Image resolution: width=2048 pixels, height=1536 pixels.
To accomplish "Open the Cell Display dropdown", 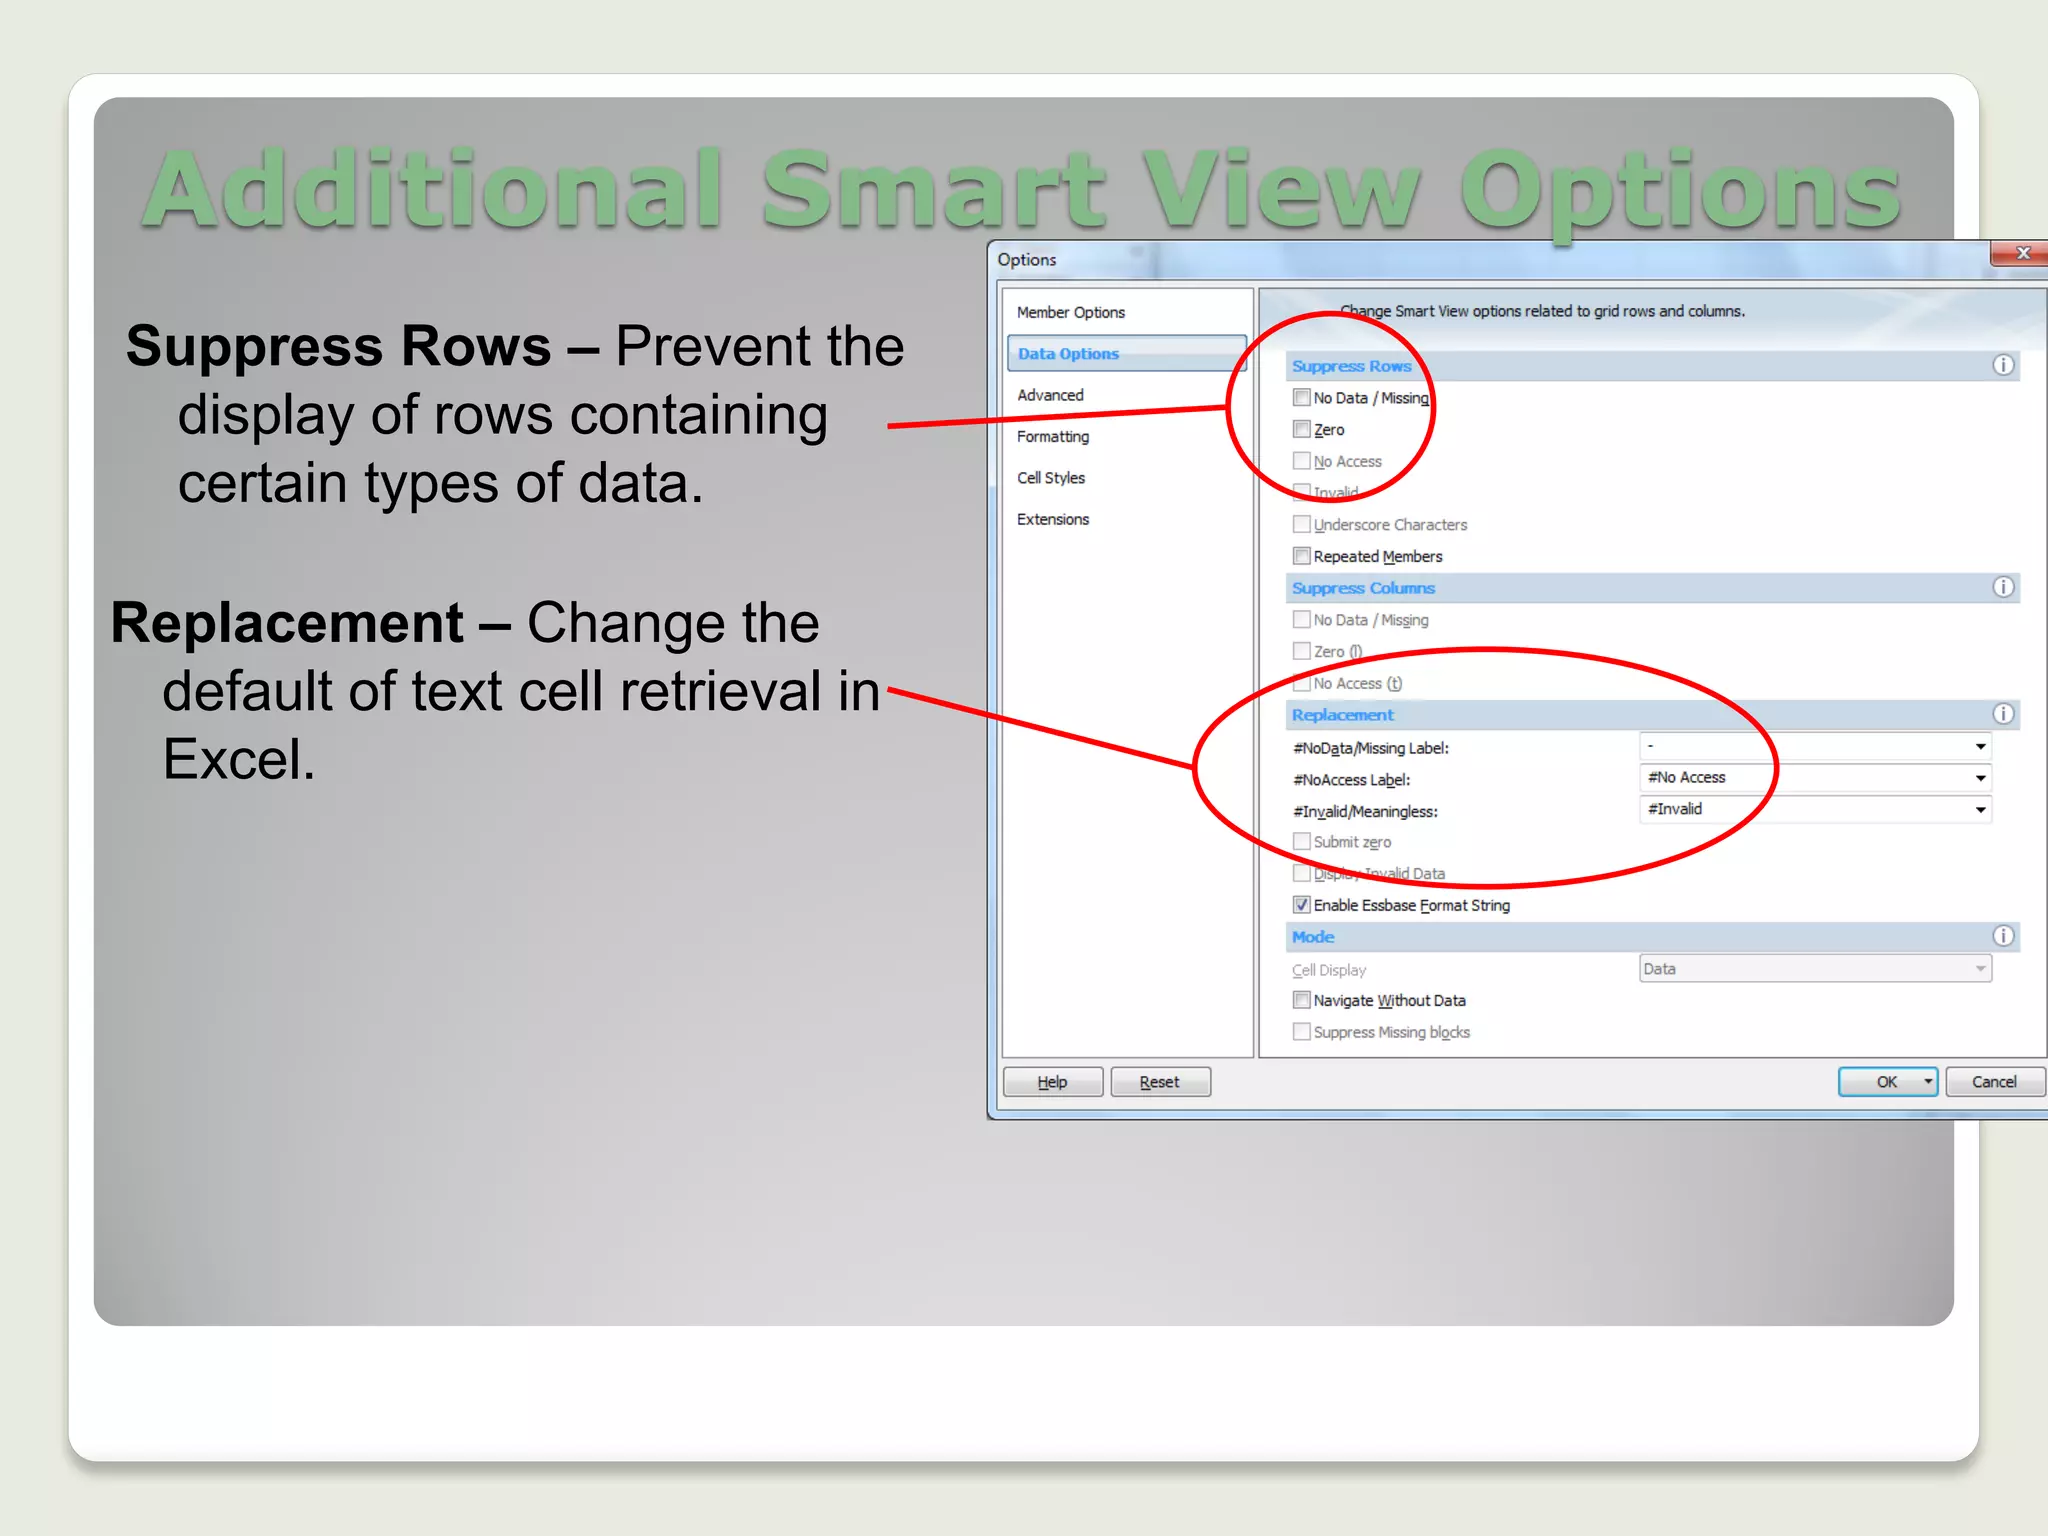I will [1980, 969].
